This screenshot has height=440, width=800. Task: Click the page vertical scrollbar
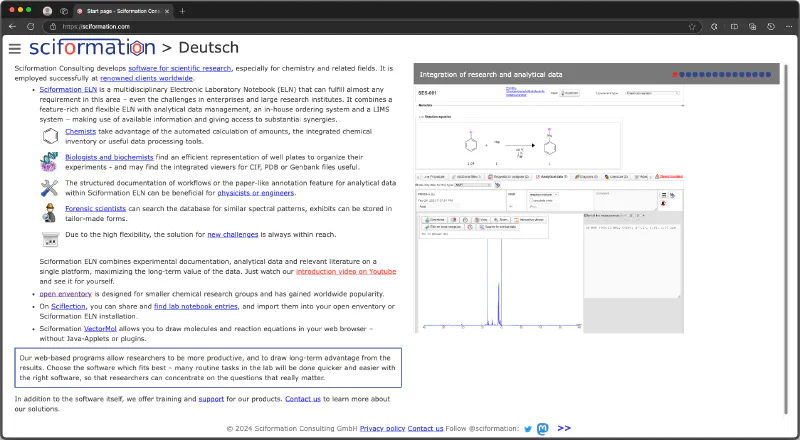click(x=785, y=238)
